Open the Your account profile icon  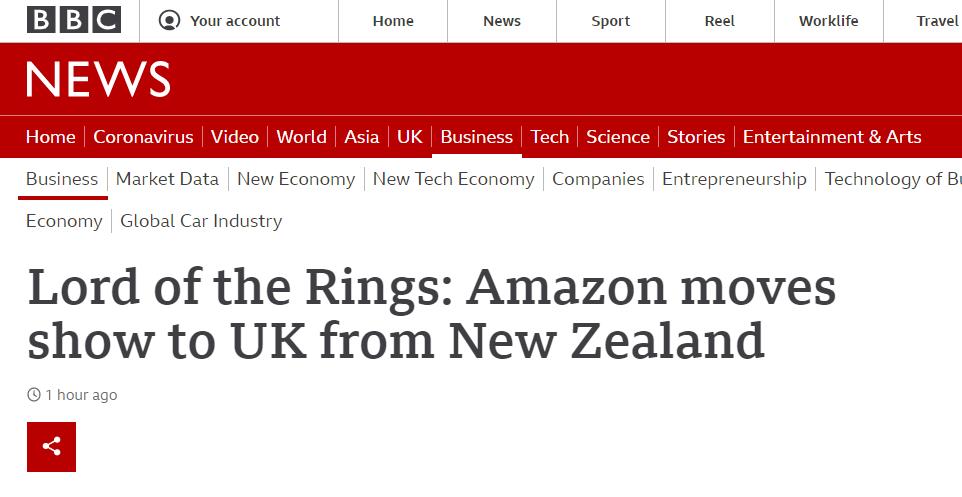pyautogui.click(x=170, y=21)
